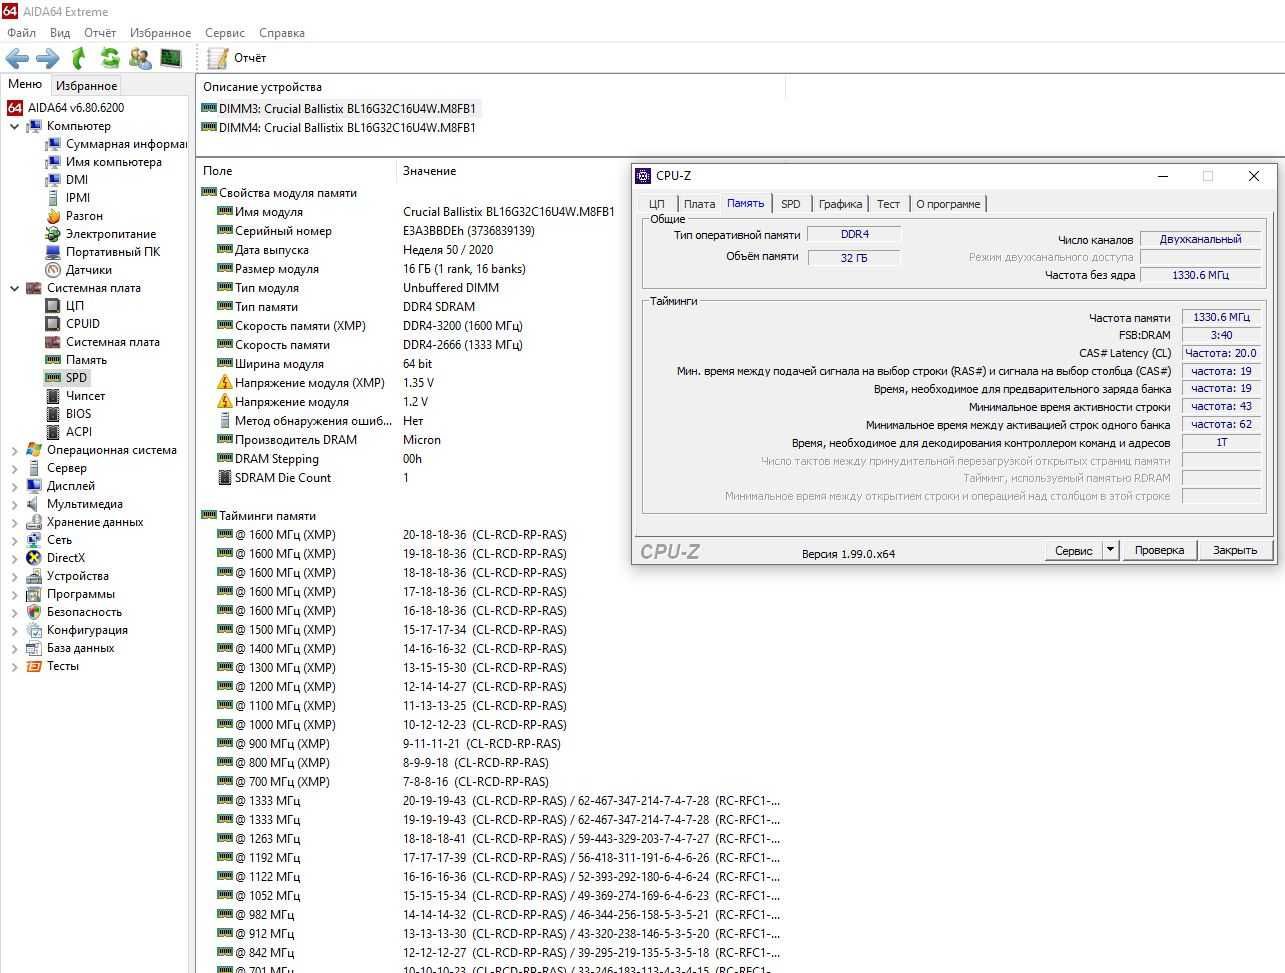Select Разгон tree item
This screenshot has height=973, width=1285.
point(84,216)
